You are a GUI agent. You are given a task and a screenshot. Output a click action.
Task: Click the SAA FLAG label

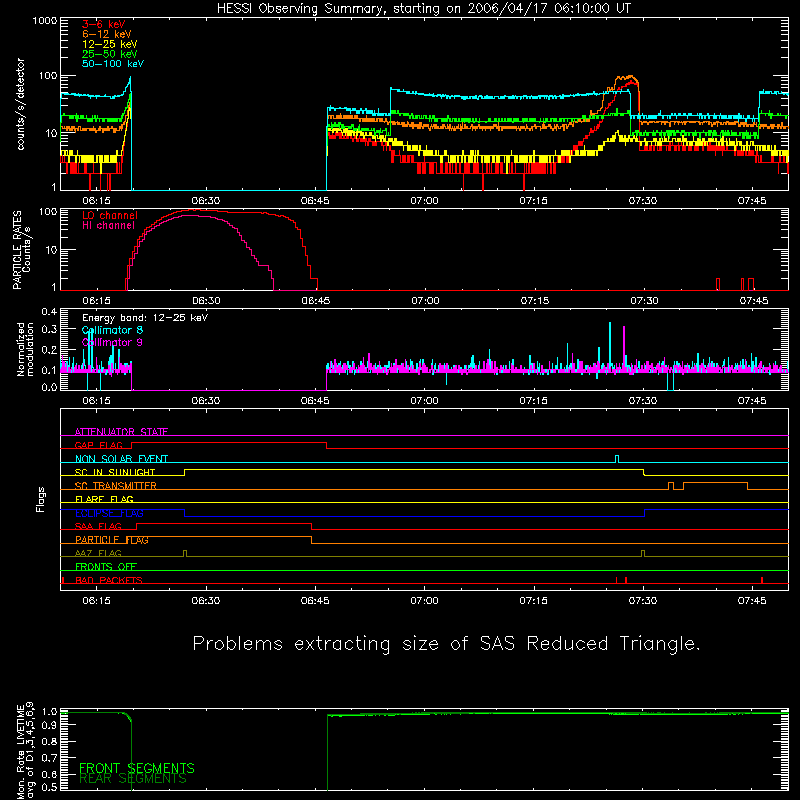tap(98, 526)
